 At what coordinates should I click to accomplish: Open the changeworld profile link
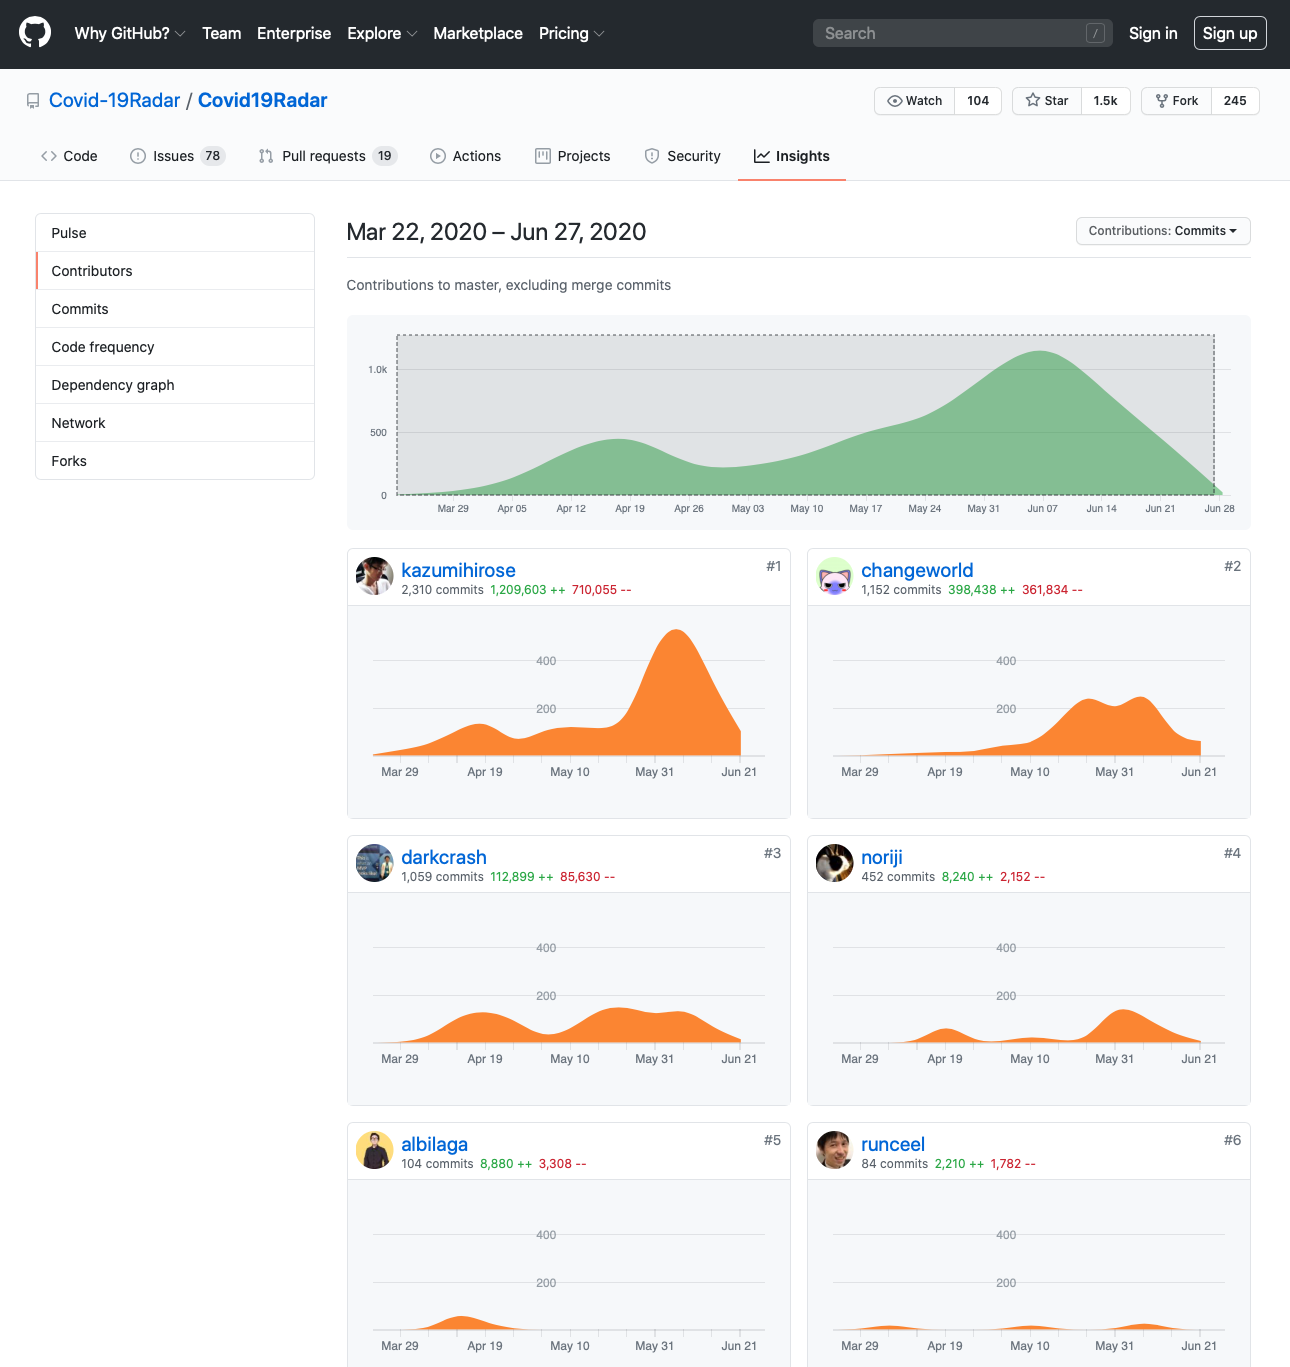[x=917, y=570]
